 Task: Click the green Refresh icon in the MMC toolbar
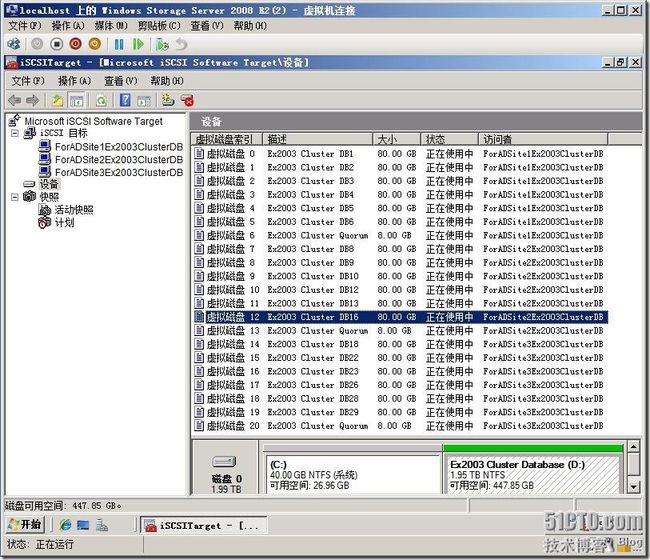pyautogui.click(x=101, y=100)
